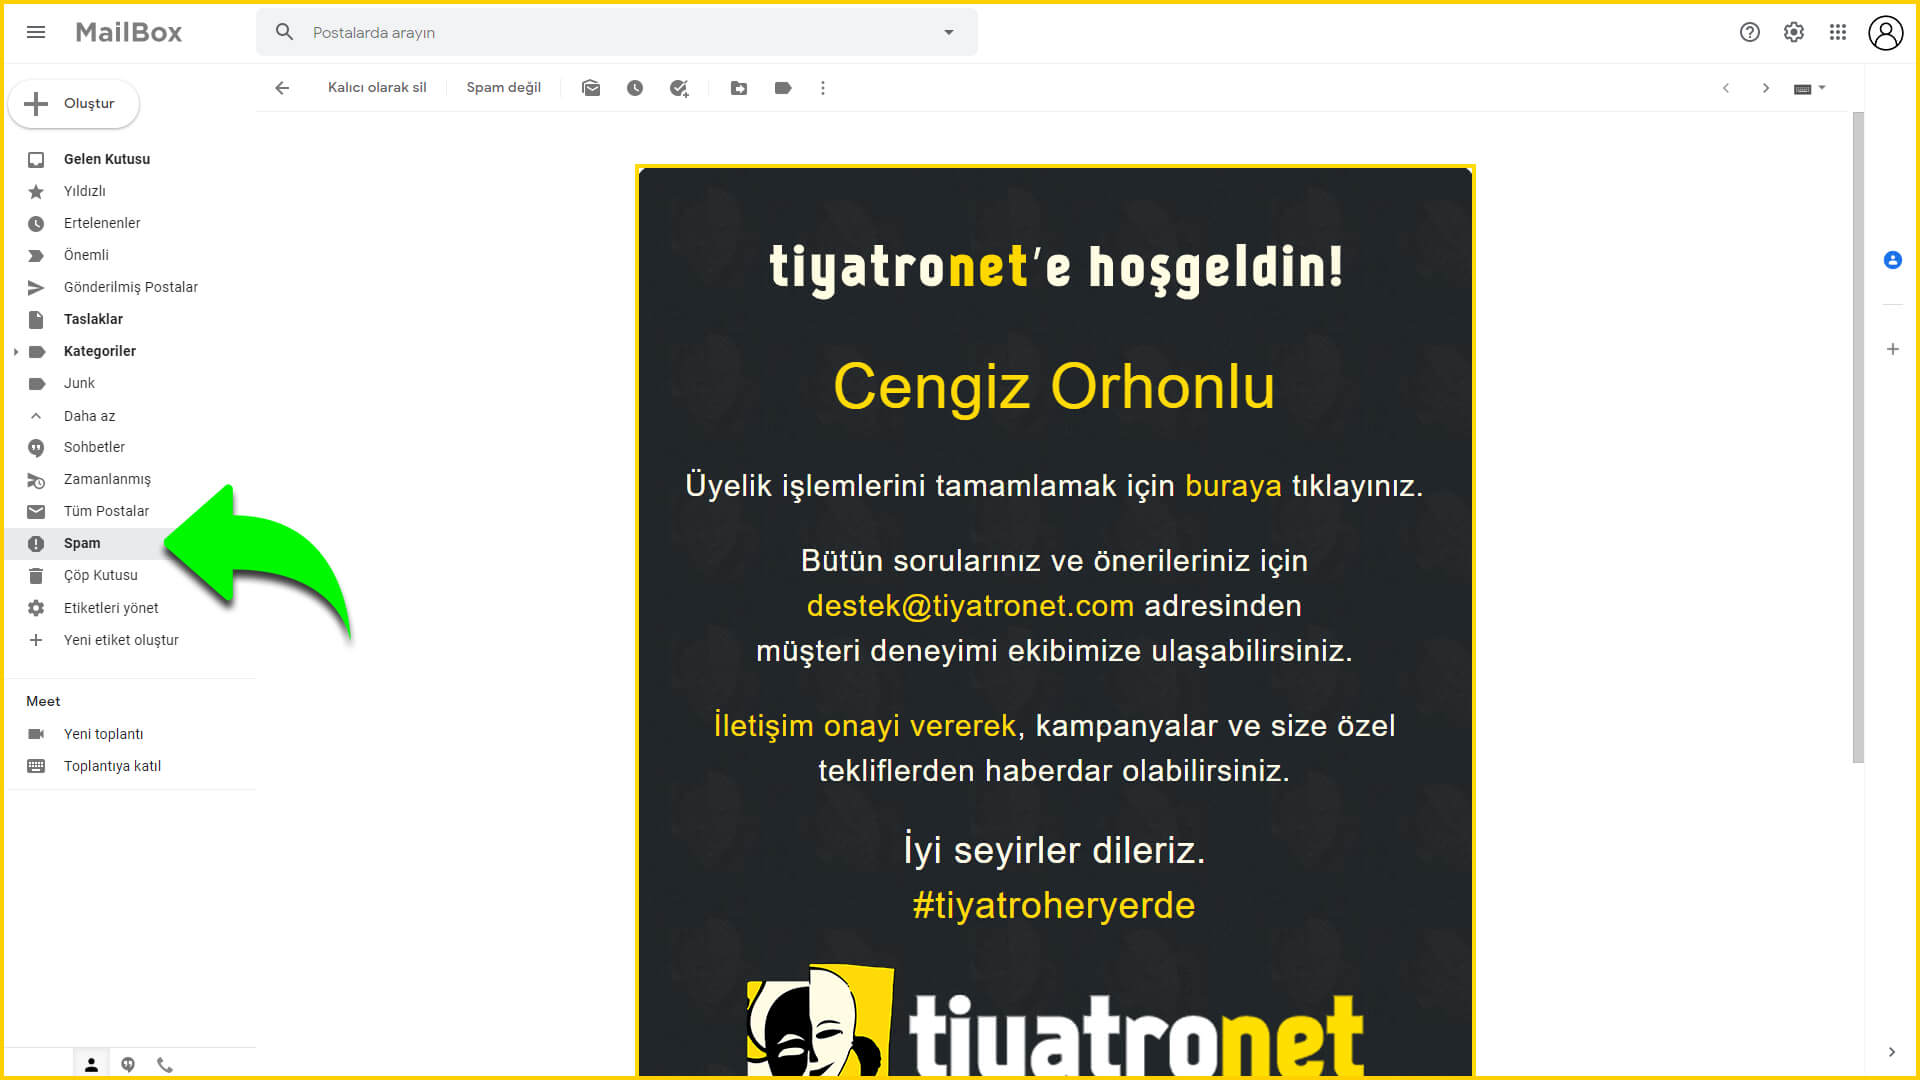Click the Spam değil button
The height and width of the screenshot is (1080, 1920).
(x=503, y=88)
